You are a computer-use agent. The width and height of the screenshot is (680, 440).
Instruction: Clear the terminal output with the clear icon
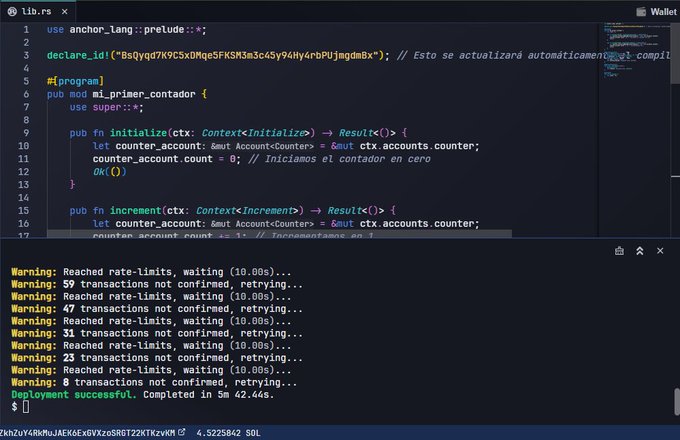[619, 251]
